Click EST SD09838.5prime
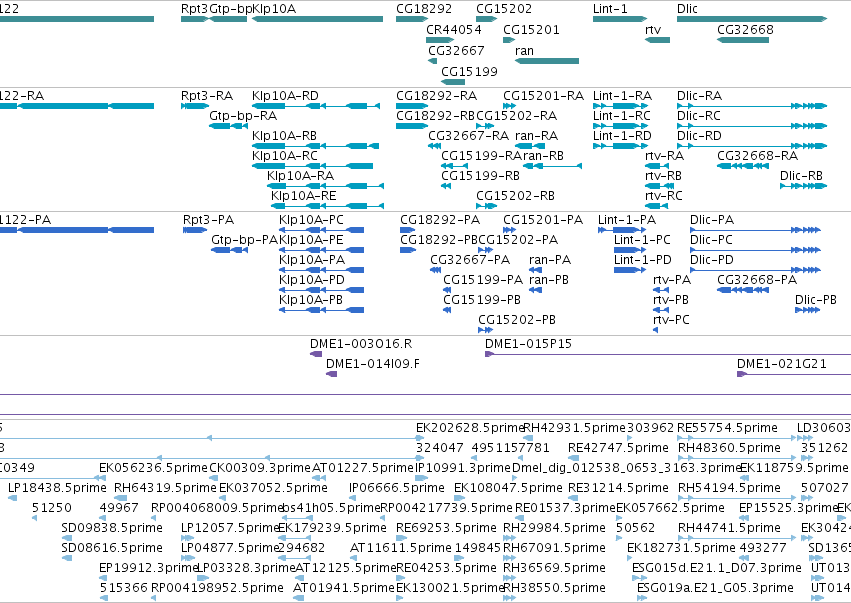 pyautogui.click(x=66, y=538)
